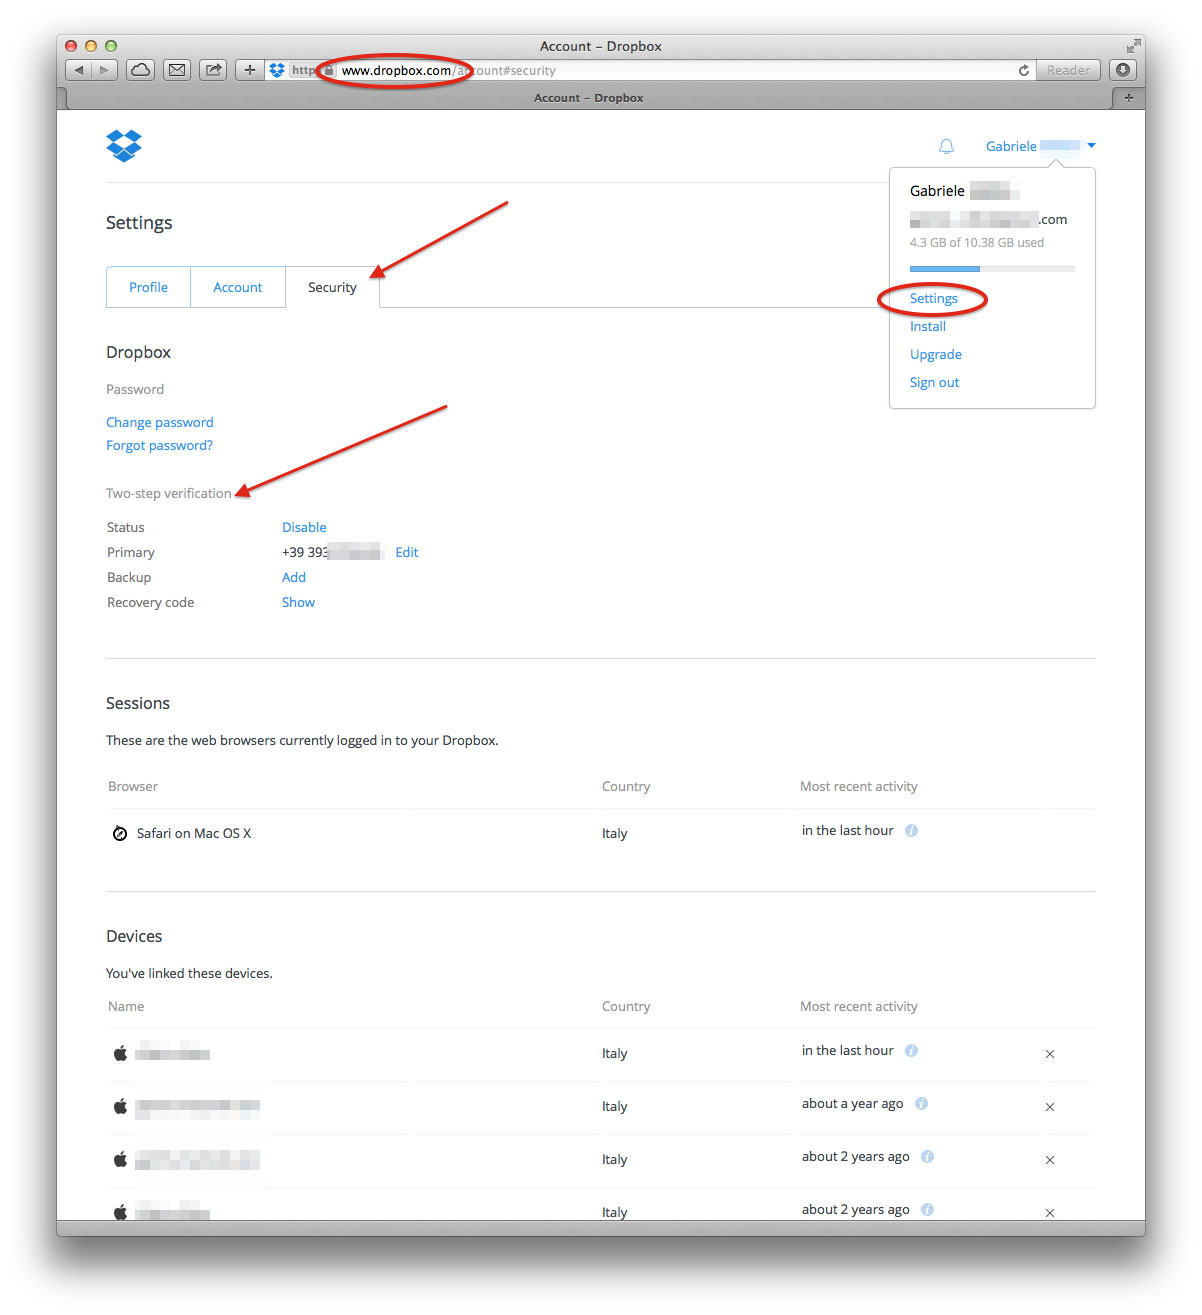
Task: Disable two-step verification
Action: (304, 527)
